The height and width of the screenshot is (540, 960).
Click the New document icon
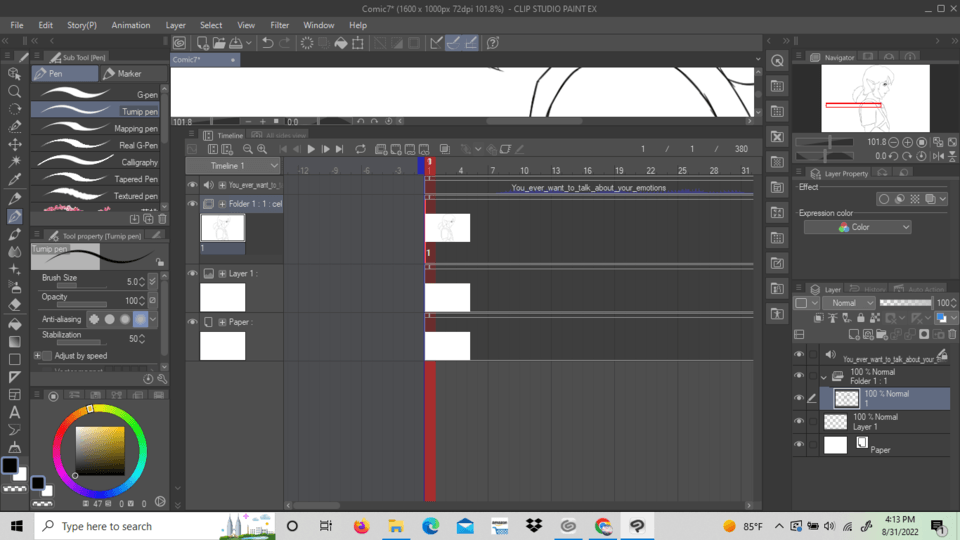[x=202, y=43]
